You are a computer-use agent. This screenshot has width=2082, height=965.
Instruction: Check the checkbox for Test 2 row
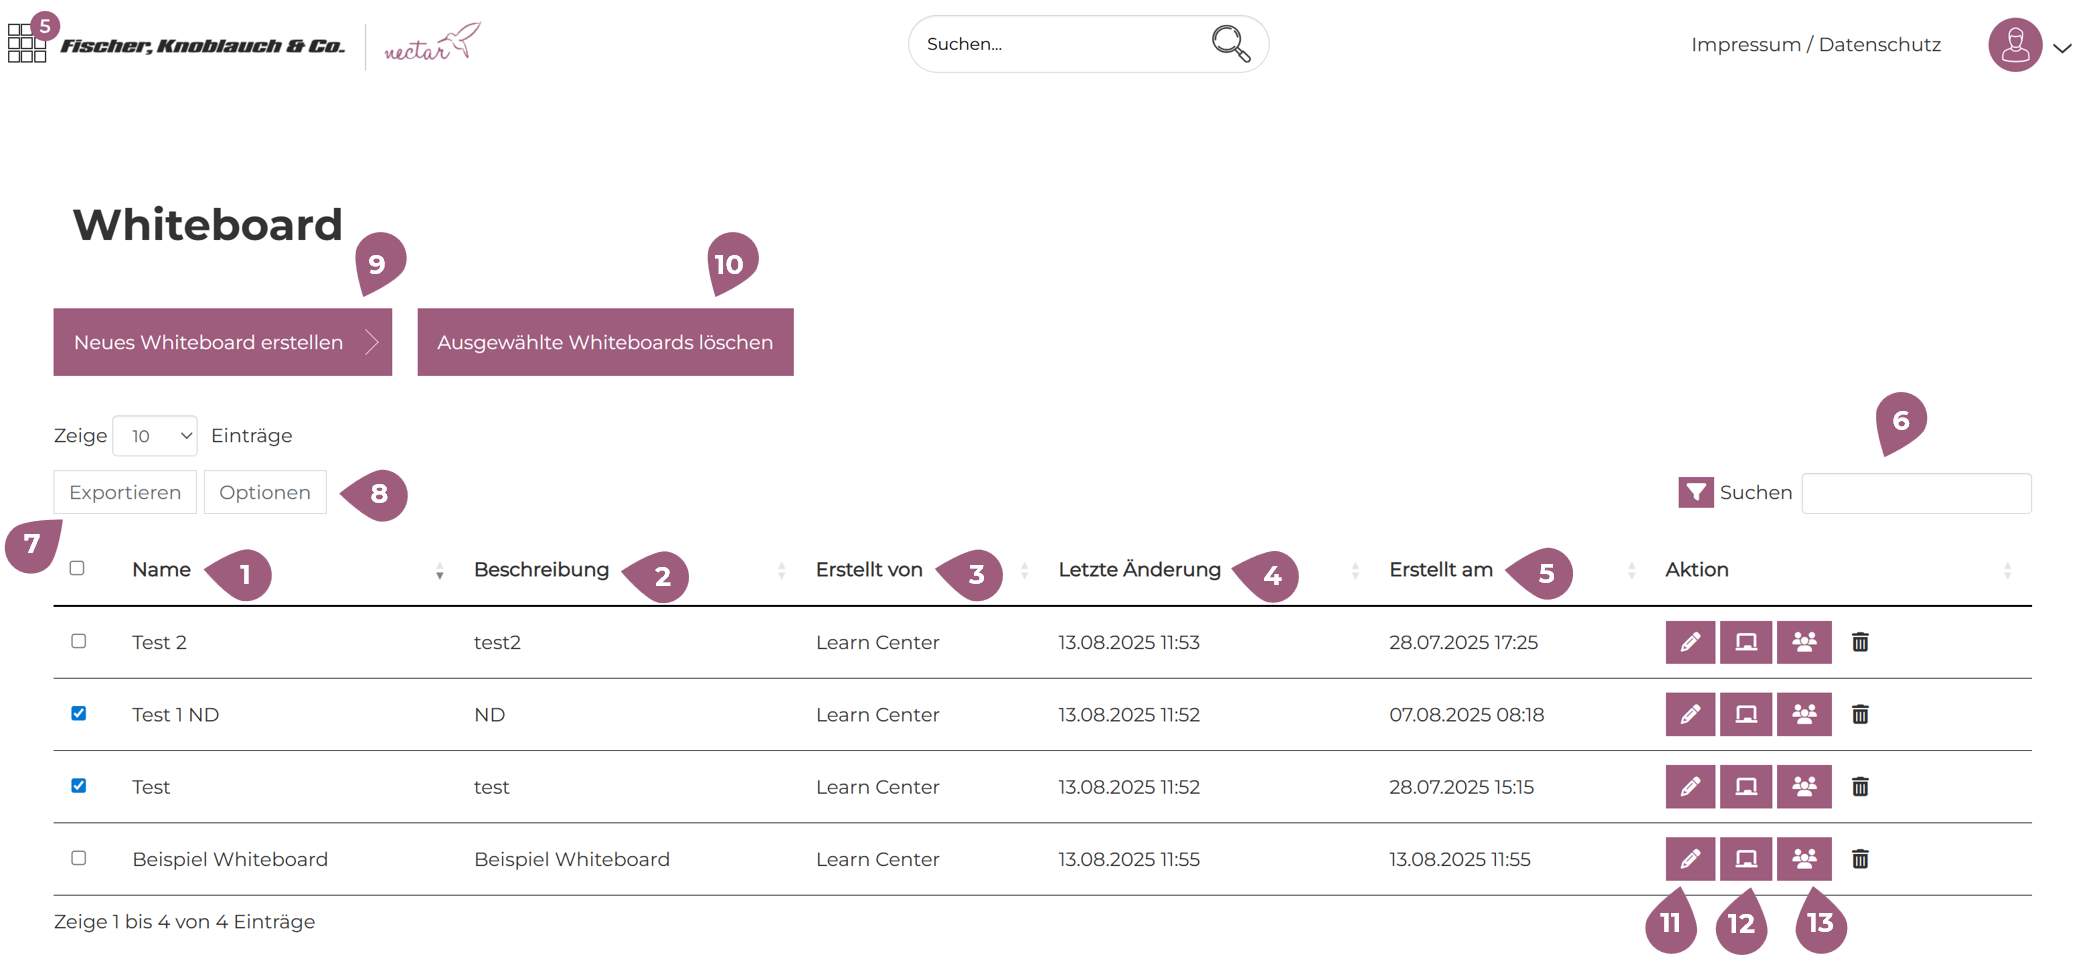pyautogui.click(x=79, y=641)
